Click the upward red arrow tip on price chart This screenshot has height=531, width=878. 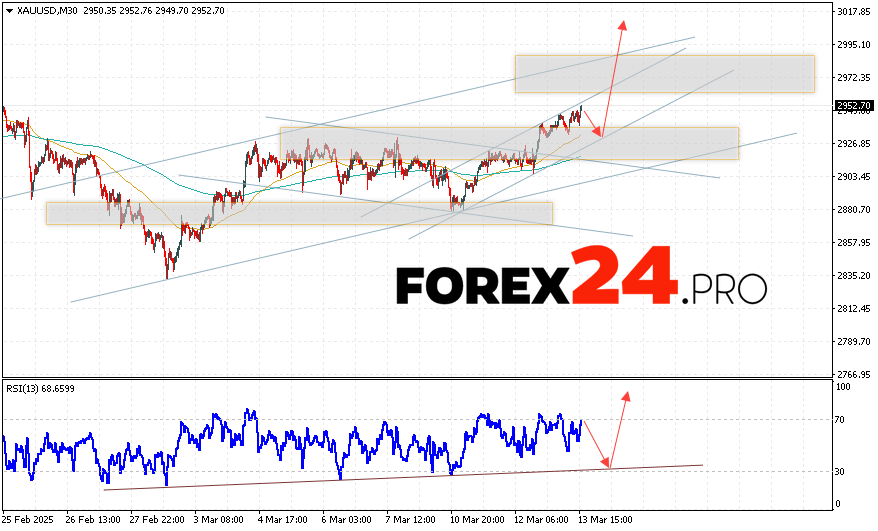[x=622, y=22]
